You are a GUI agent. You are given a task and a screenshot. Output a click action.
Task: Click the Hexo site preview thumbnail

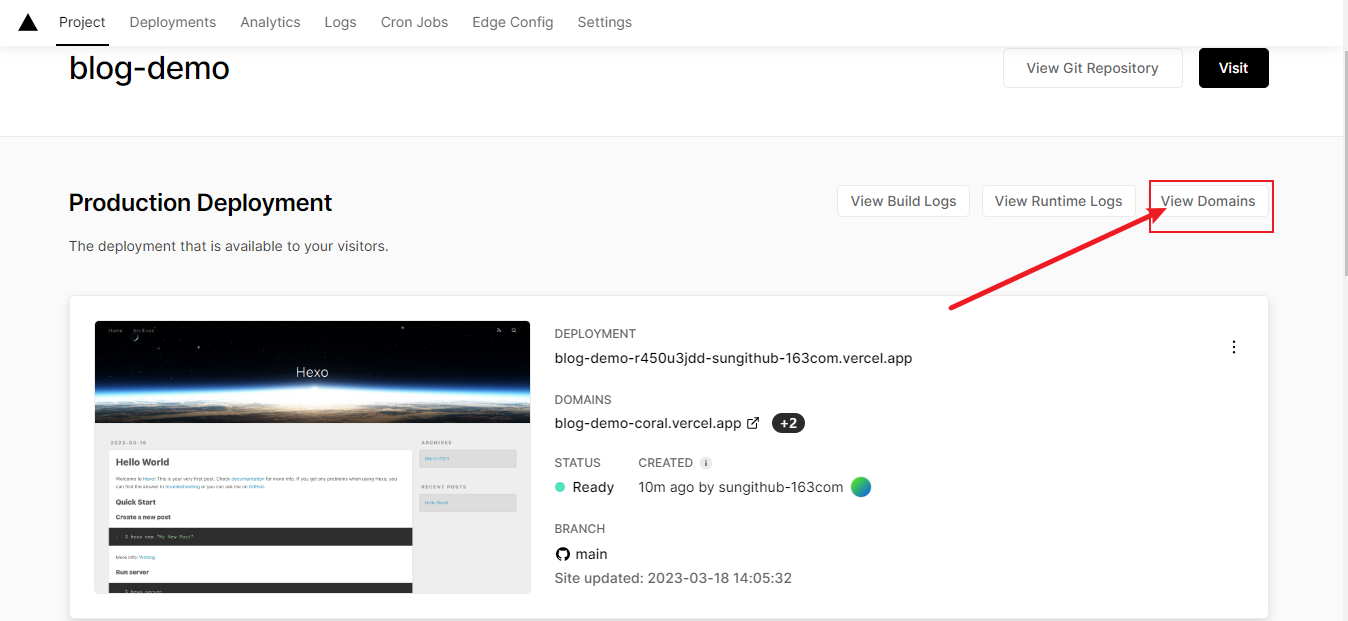312,456
